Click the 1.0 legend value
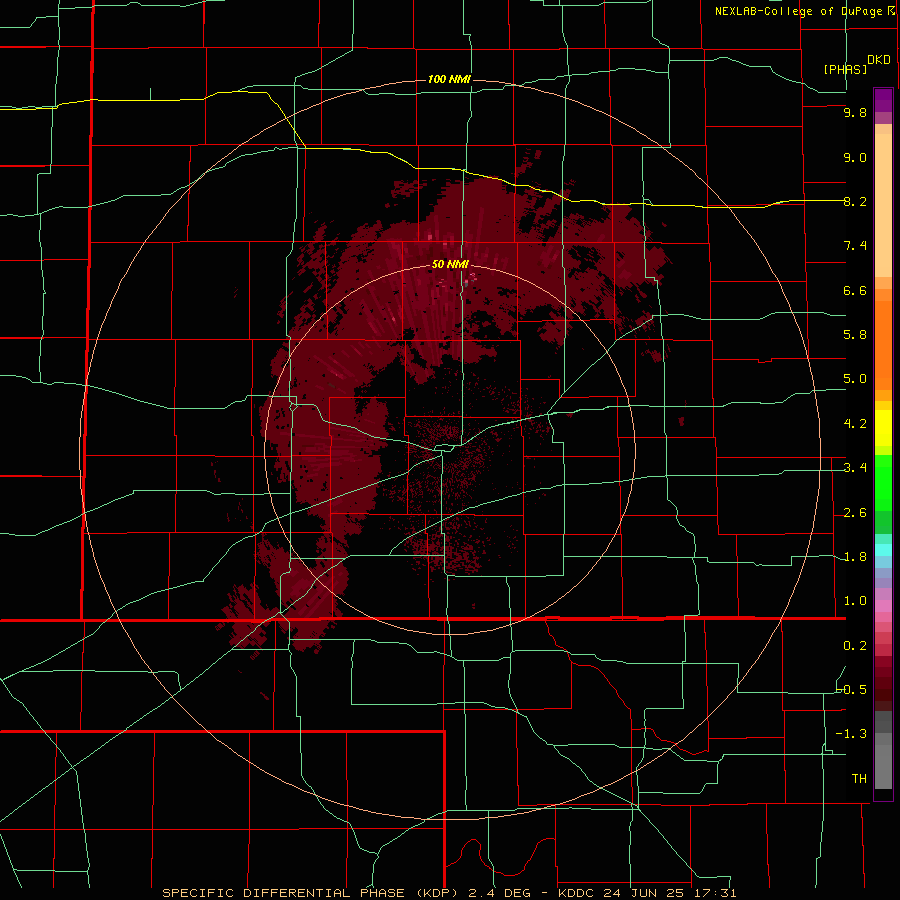 click(855, 601)
